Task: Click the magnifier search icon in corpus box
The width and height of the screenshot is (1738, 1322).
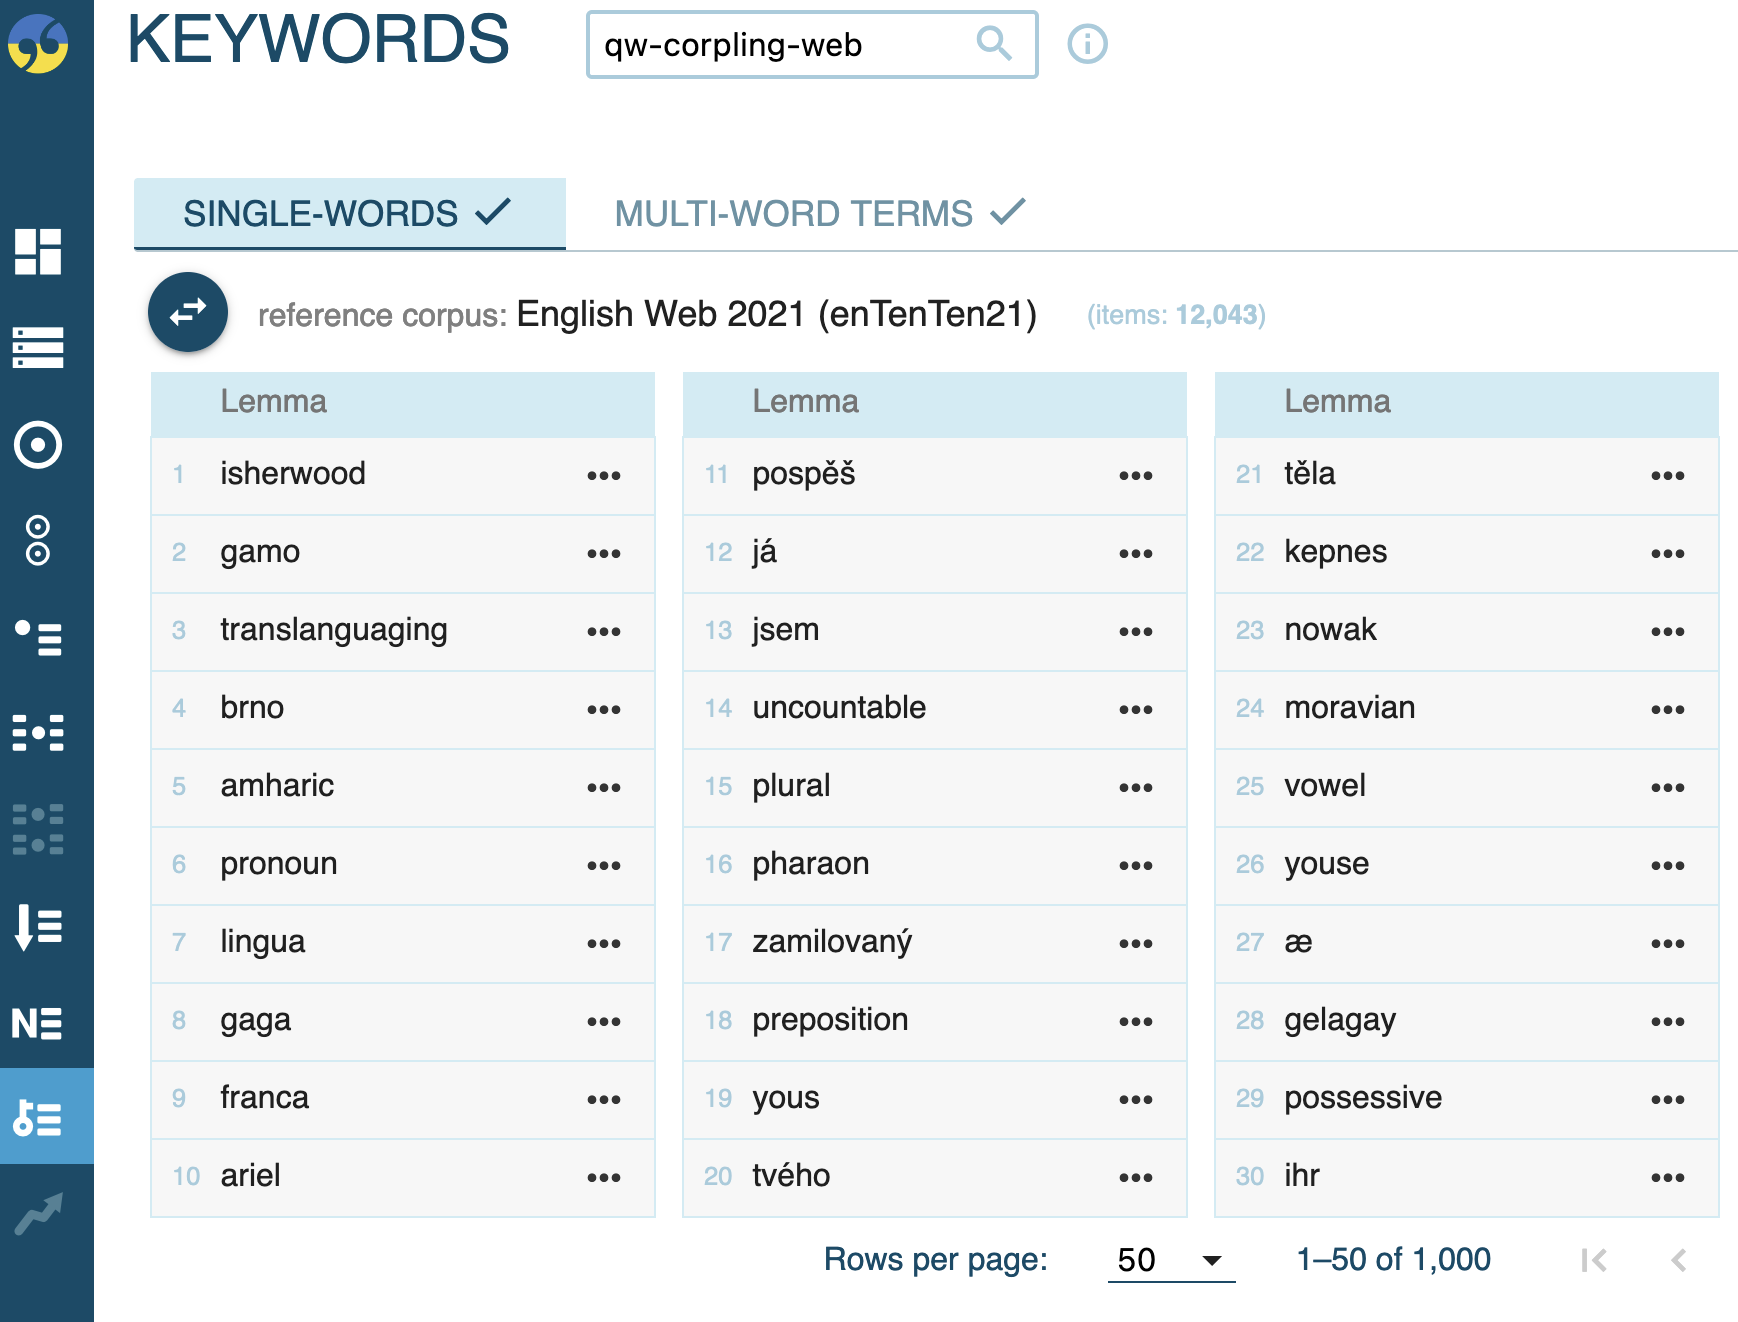Action: pyautogui.click(x=993, y=43)
